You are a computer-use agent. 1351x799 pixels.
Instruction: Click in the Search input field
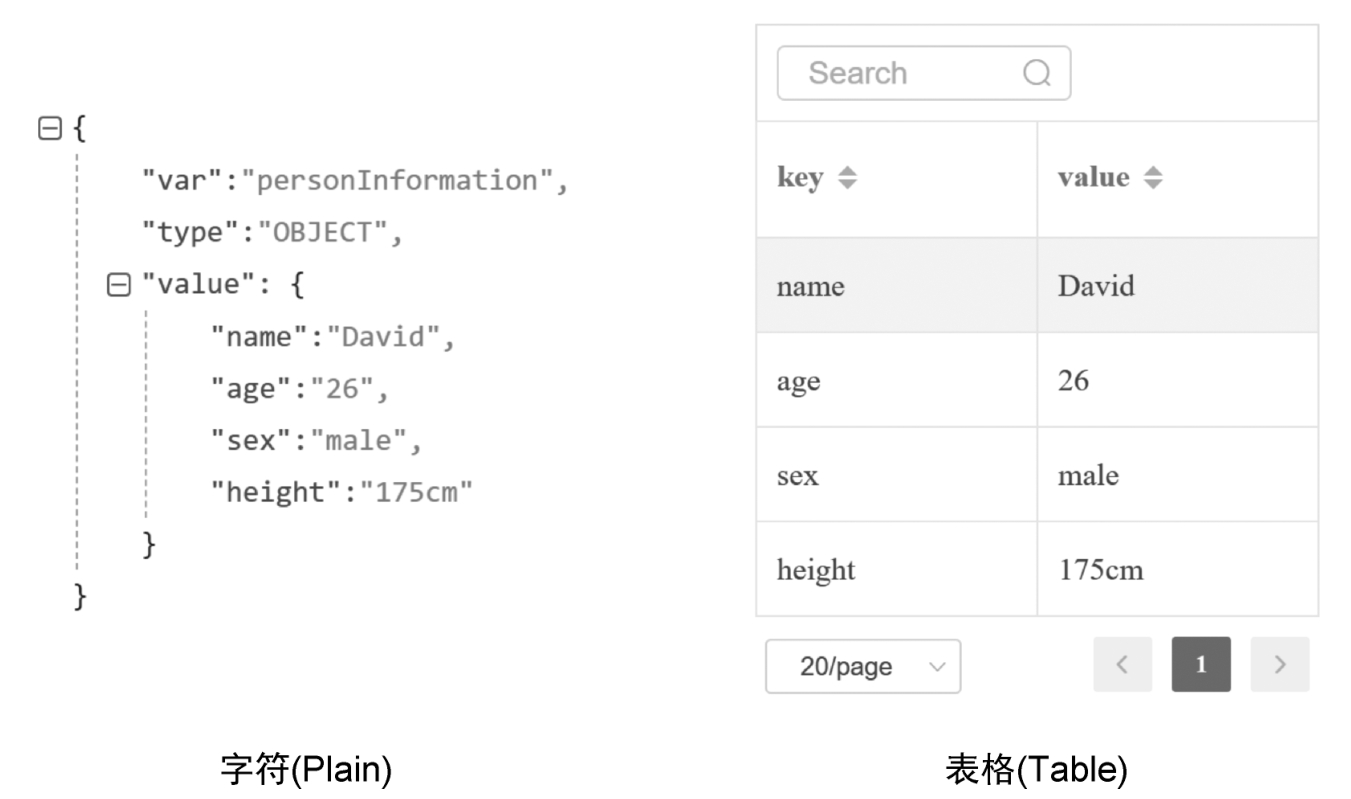pyautogui.click(x=900, y=73)
